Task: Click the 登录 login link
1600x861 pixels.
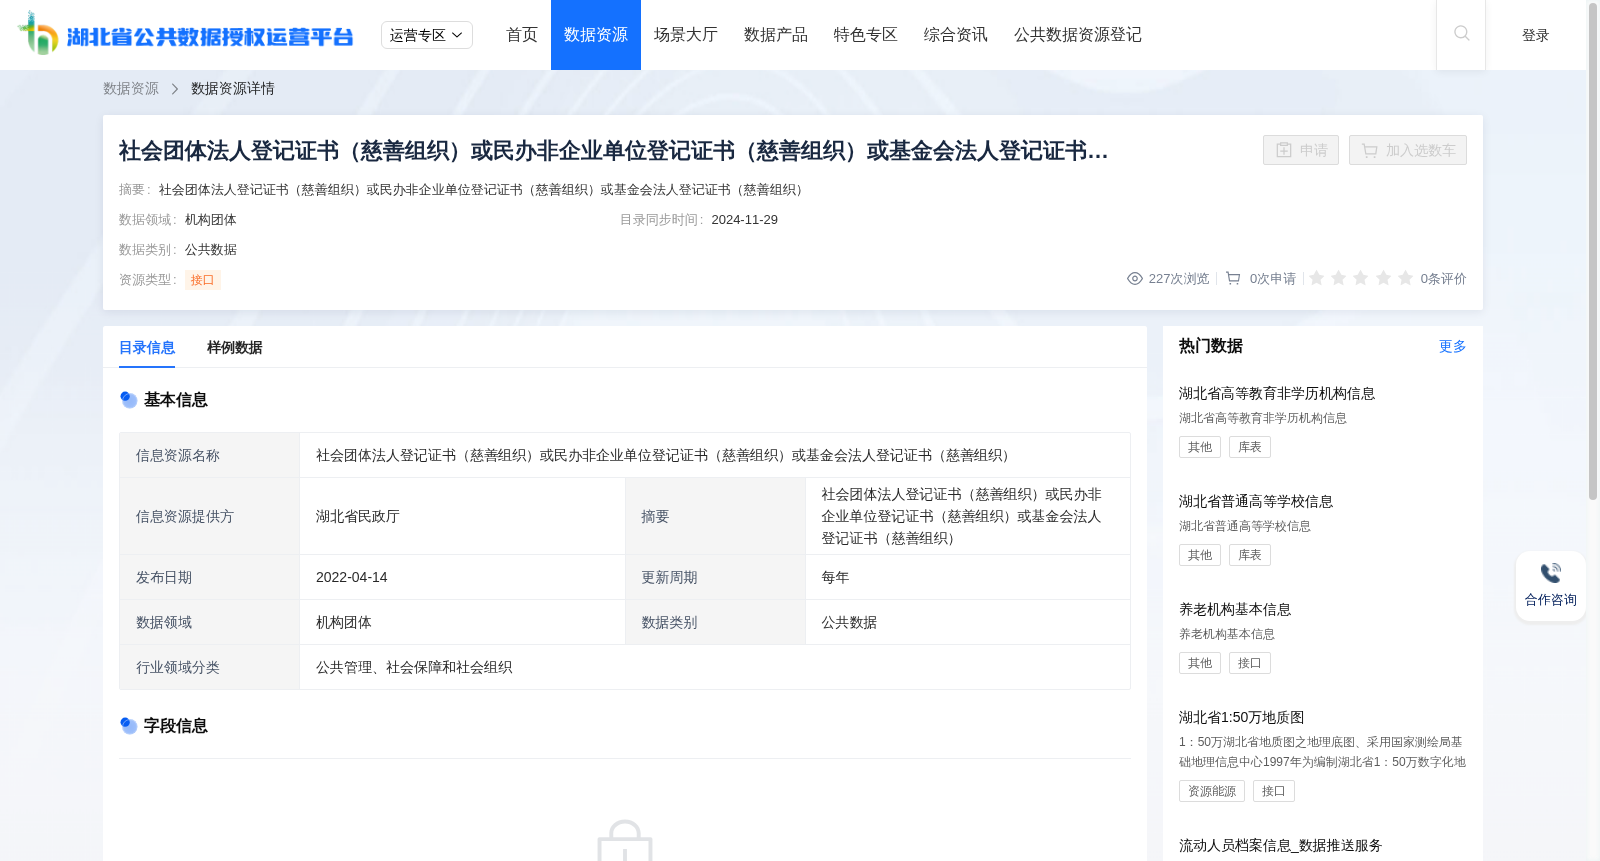Action: [x=1536, y=35]
